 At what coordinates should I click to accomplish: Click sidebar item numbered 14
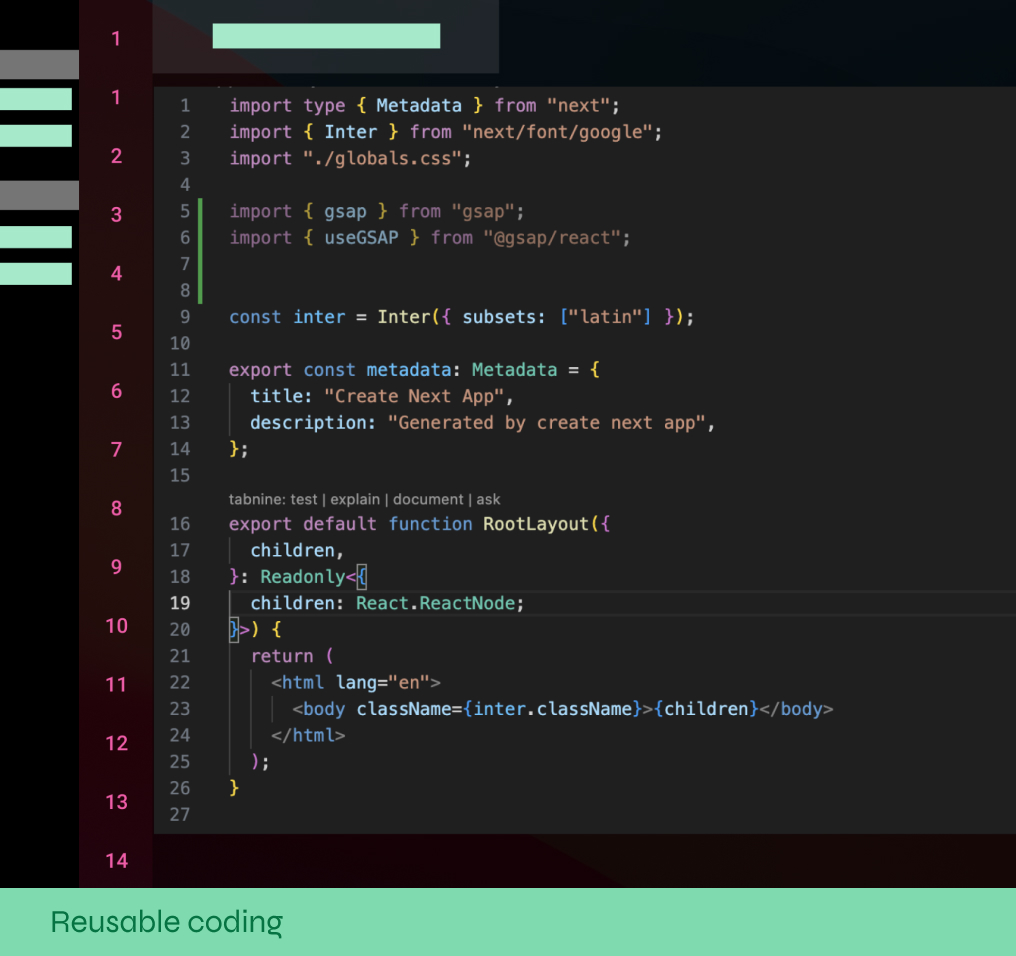pyautogui.click(x=116, y=861)
